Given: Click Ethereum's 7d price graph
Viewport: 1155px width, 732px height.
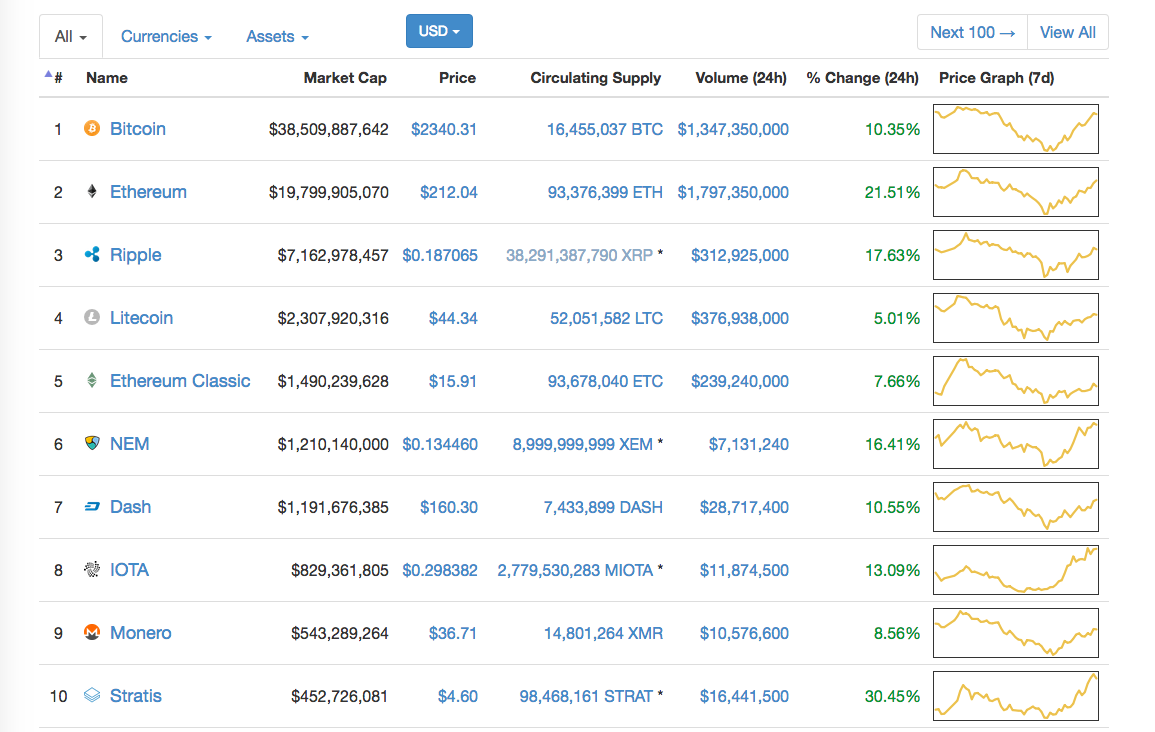Looking at the screenshot, I should coord(1016,191).
